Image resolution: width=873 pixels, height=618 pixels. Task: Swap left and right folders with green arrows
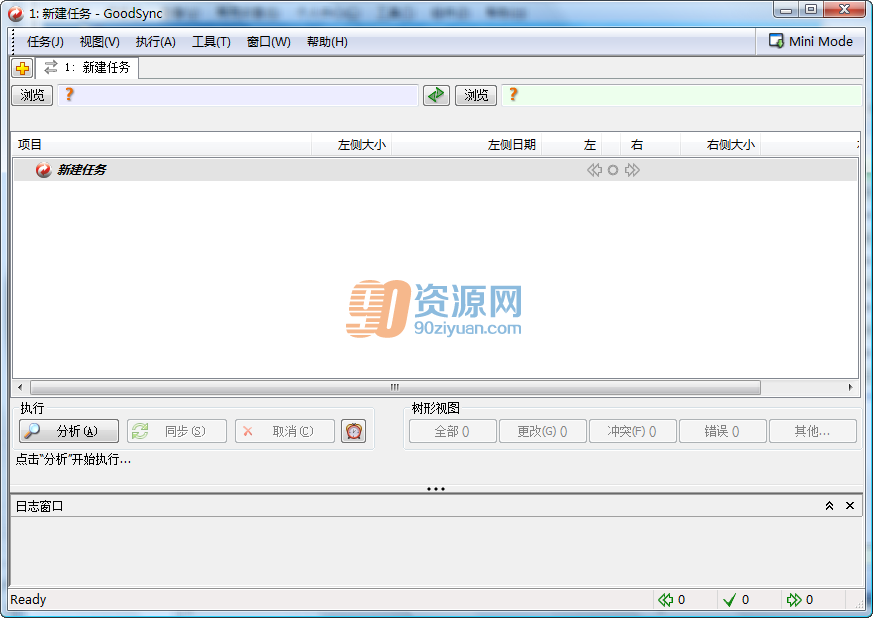tap(436, 95)
